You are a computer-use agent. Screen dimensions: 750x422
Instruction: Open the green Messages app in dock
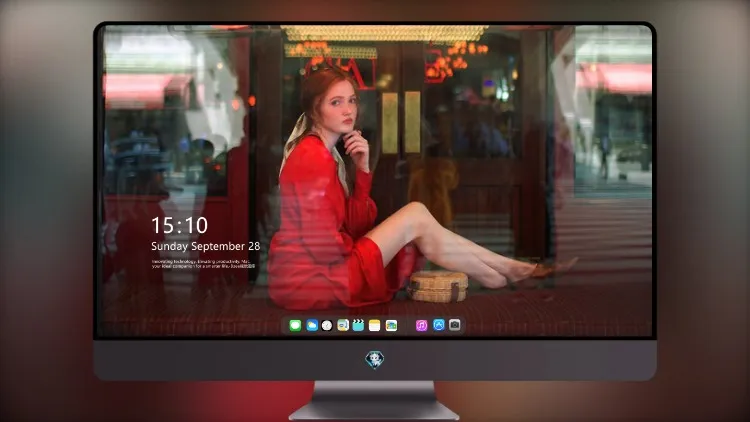[295, 326]
